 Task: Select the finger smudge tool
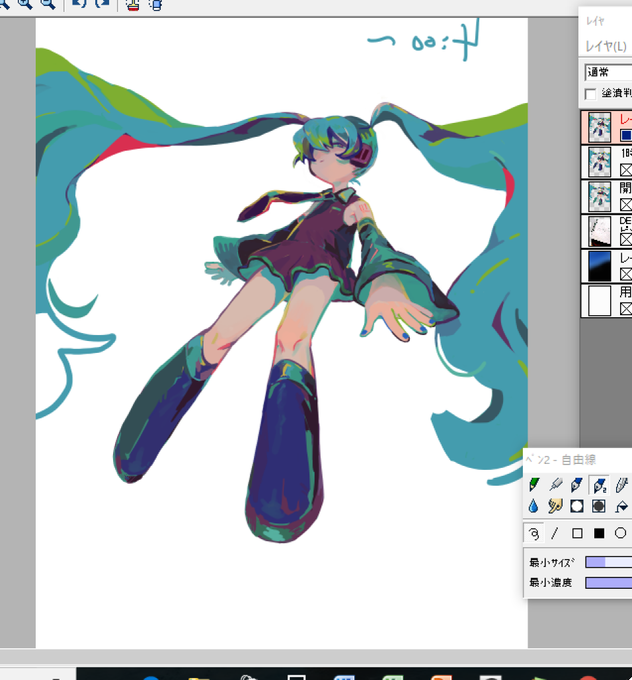coord(556,506)
